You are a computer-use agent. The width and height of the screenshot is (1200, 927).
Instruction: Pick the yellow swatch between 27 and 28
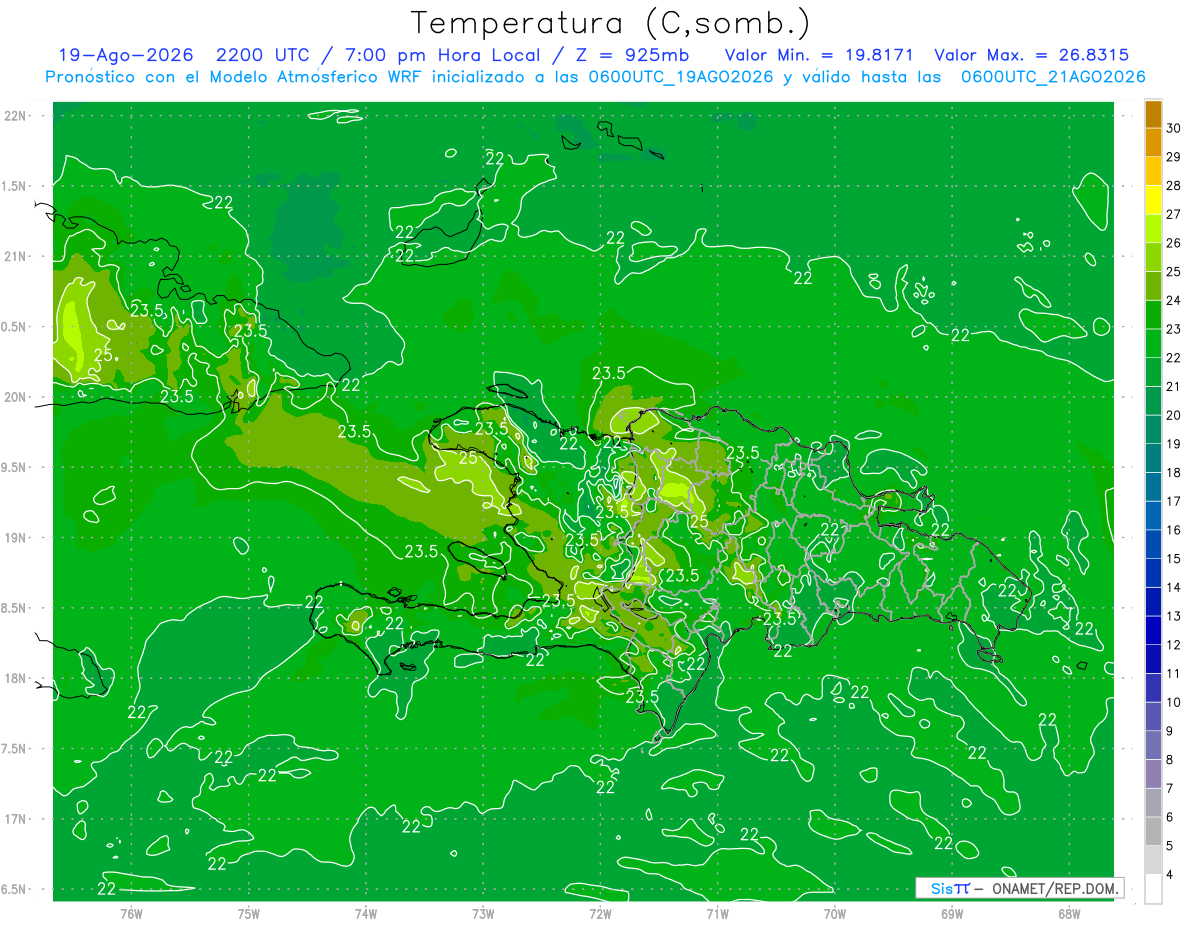(x=1153, y=200)
